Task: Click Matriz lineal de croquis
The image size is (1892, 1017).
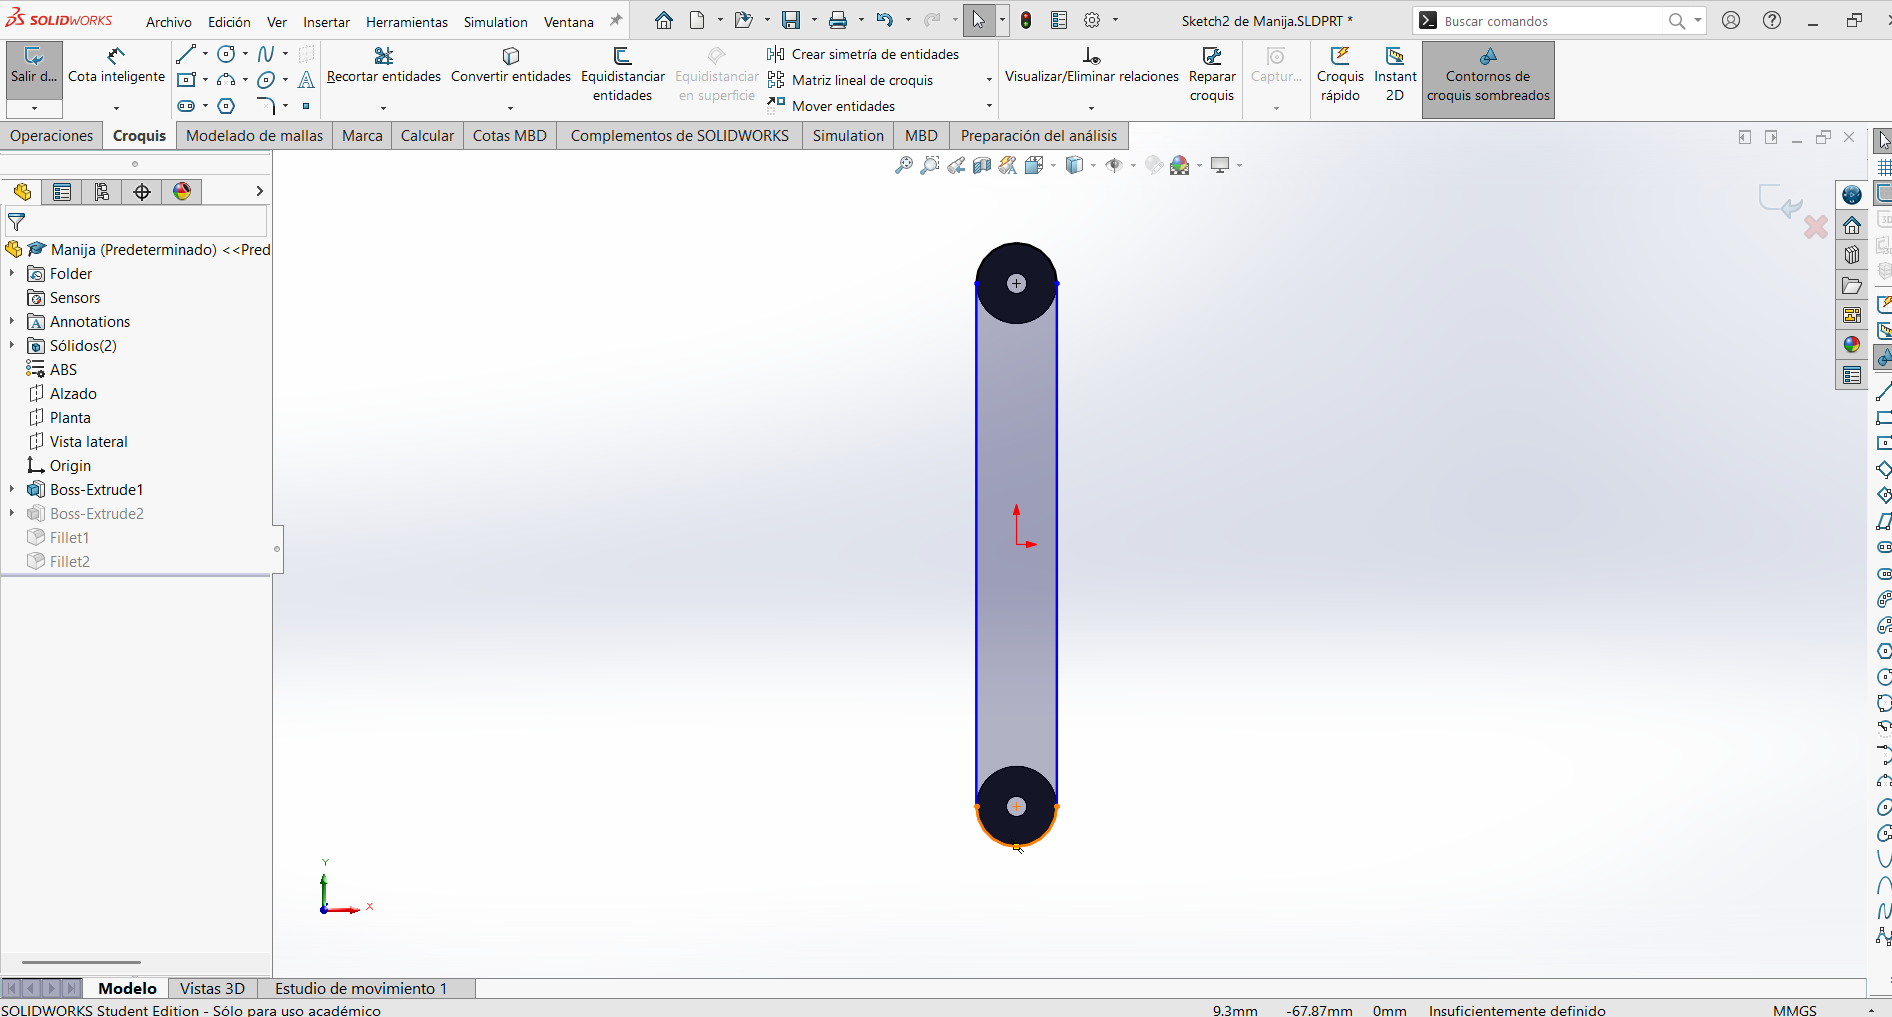Action: [x=851, y=80]
